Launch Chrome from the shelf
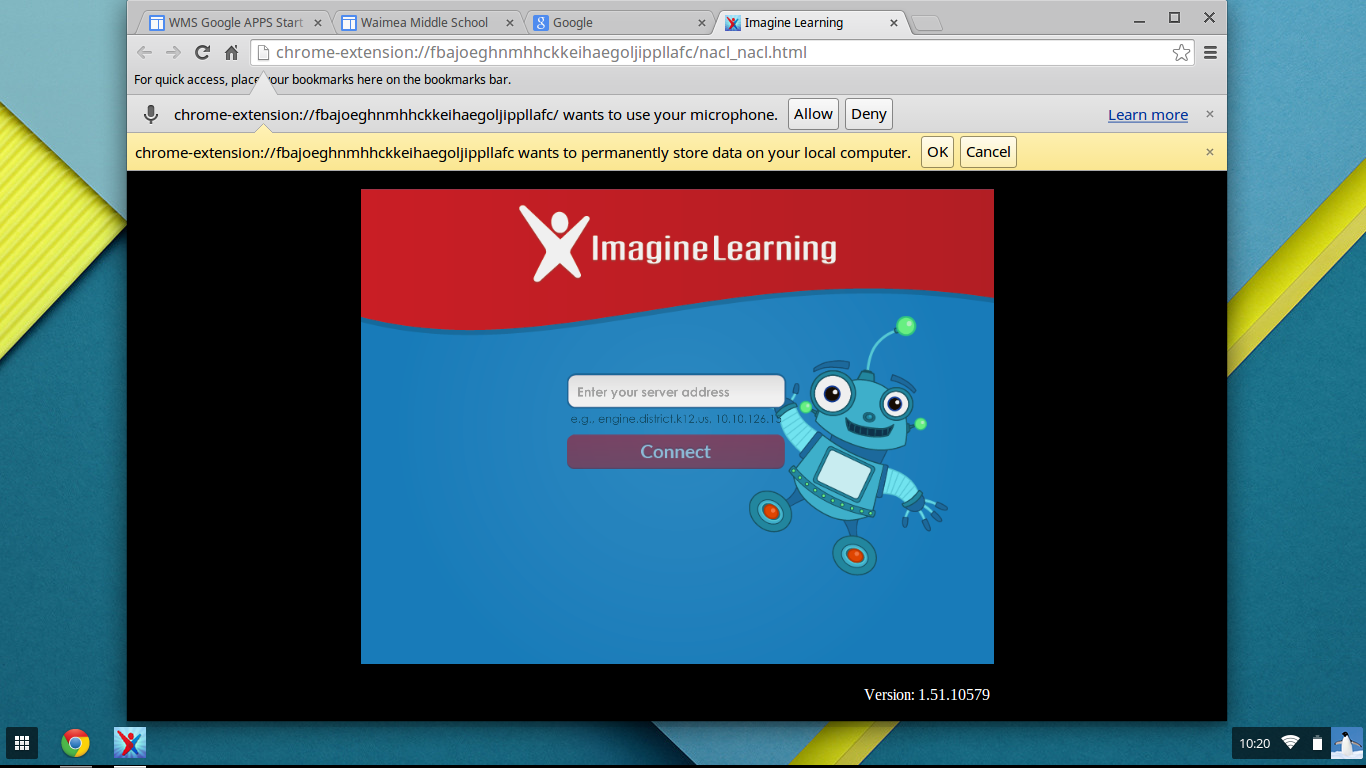This screenshot has width=1366, height=768. [76, 743]
